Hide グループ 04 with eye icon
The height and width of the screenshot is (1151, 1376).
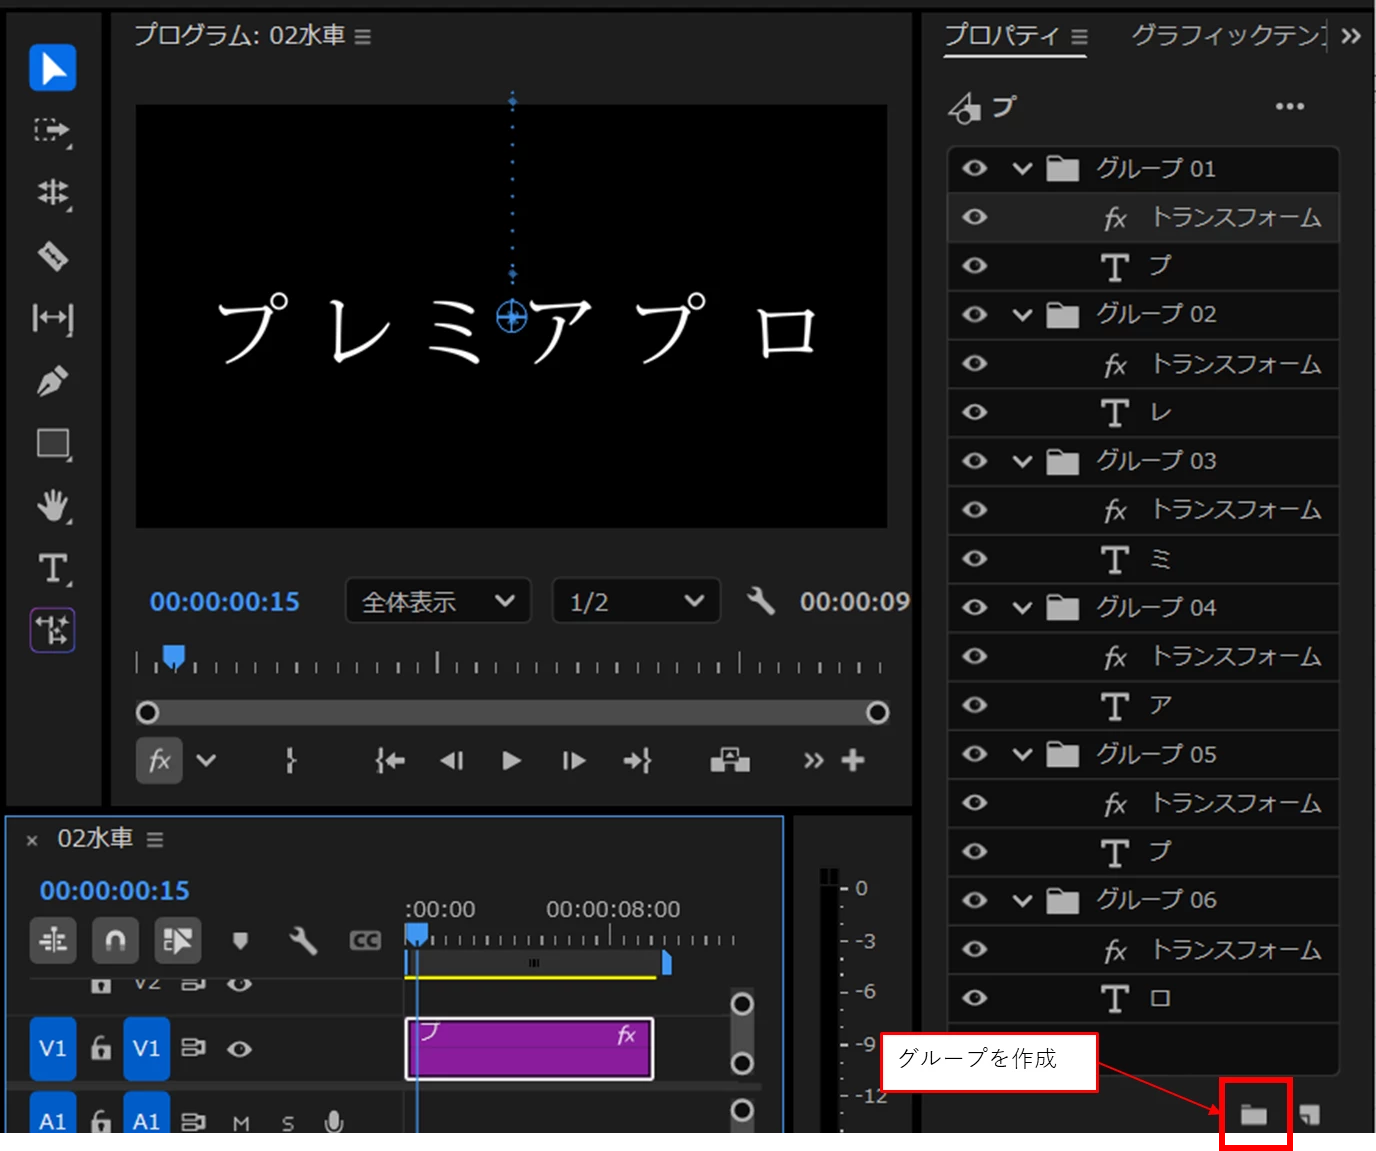(x=975, y=607)
